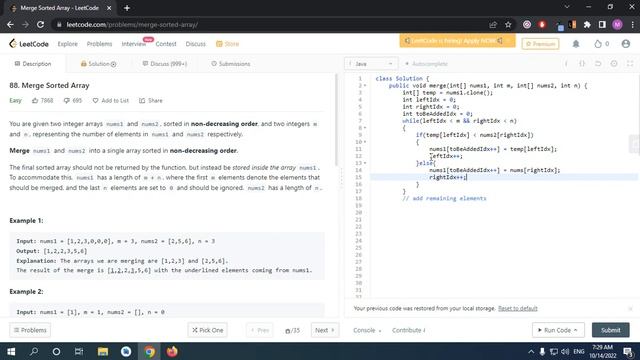This screenshot has width=640, height=360.
Task: Open Chrome tab search dropdown
Action: click(x=567, y=7)
